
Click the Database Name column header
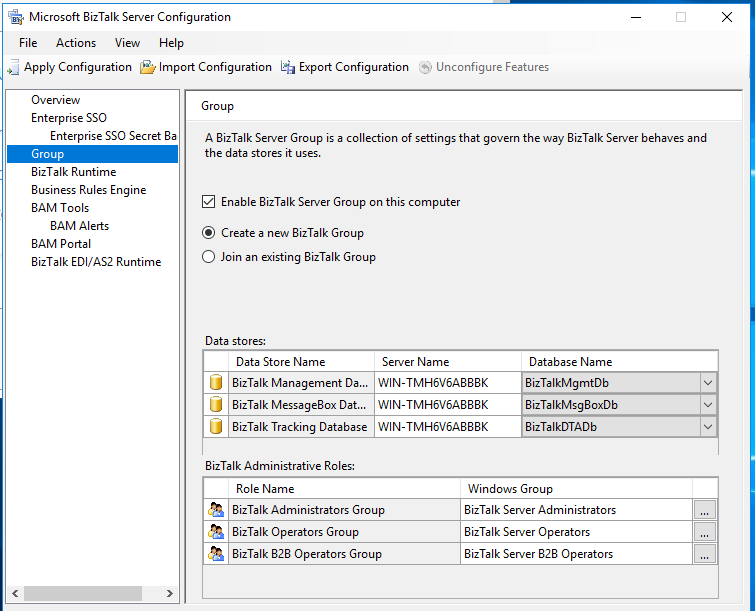tap(619, 362)
